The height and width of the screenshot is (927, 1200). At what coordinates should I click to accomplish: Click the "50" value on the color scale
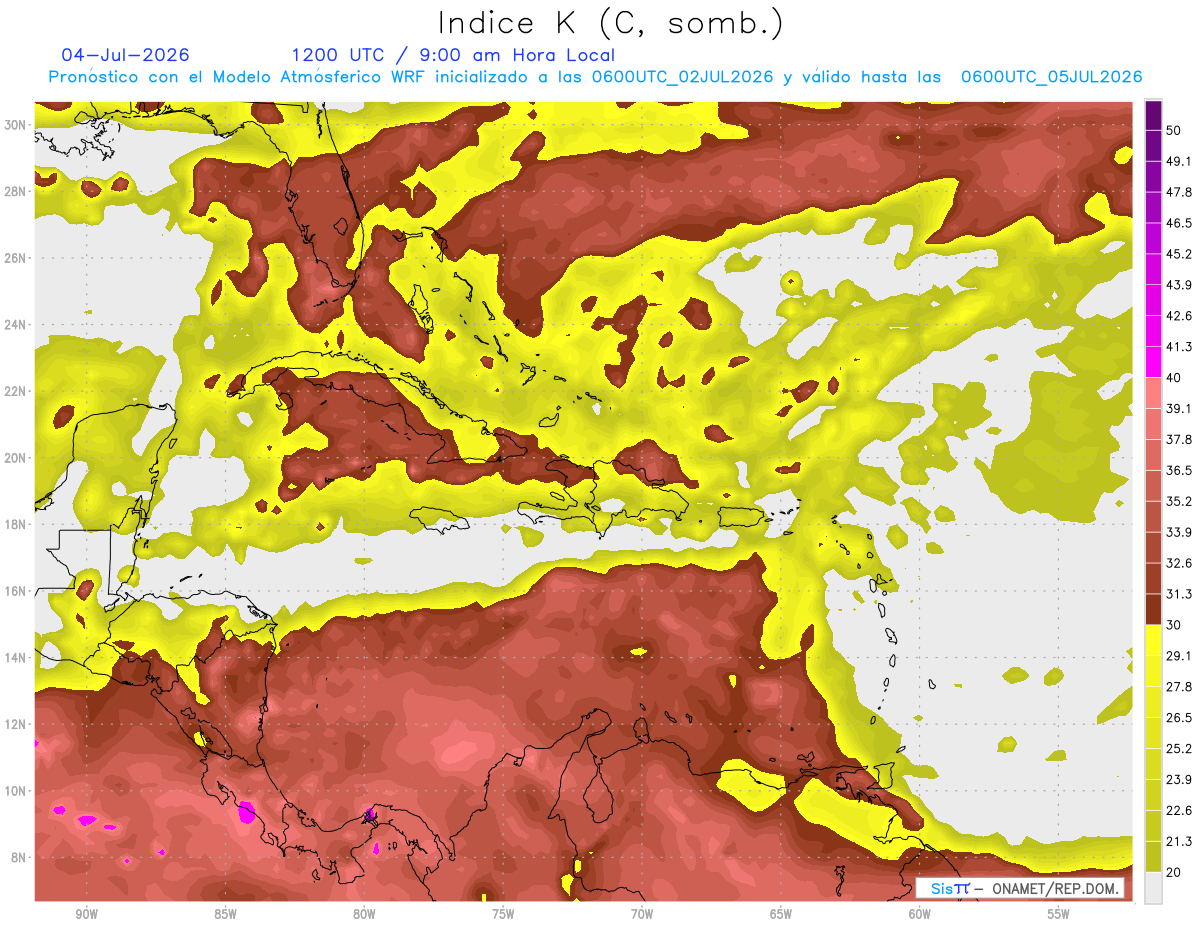click(1173, 130)
